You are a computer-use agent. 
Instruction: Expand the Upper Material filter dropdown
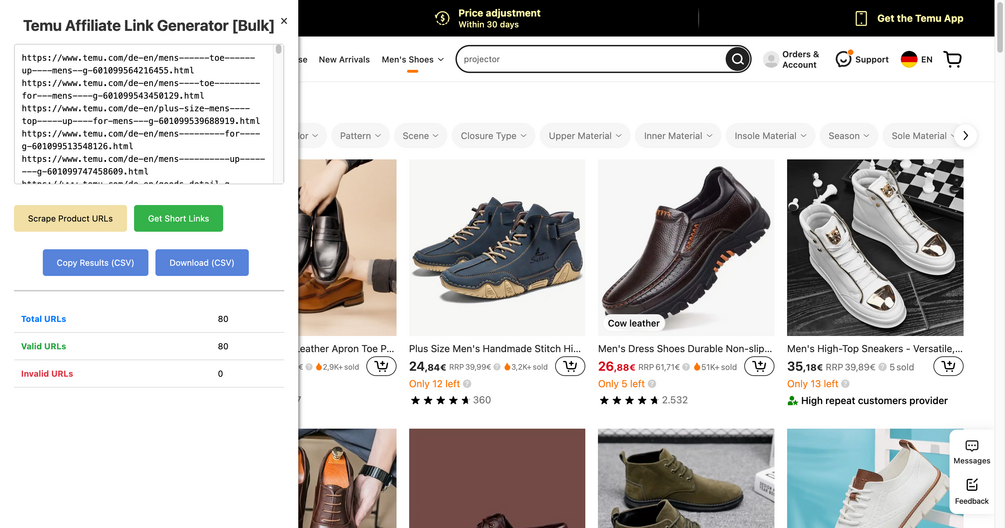point(585,136)
